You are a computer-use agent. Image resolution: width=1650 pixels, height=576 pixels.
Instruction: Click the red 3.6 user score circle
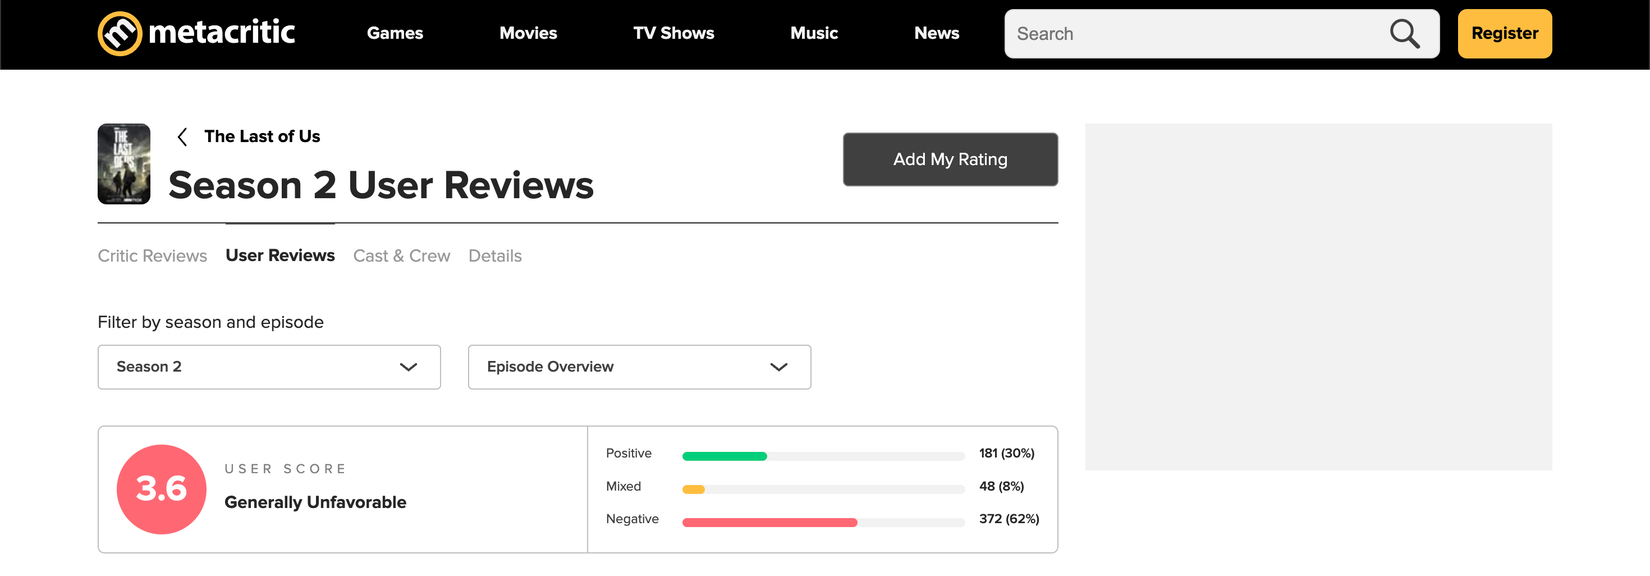(x=162, y=489)
